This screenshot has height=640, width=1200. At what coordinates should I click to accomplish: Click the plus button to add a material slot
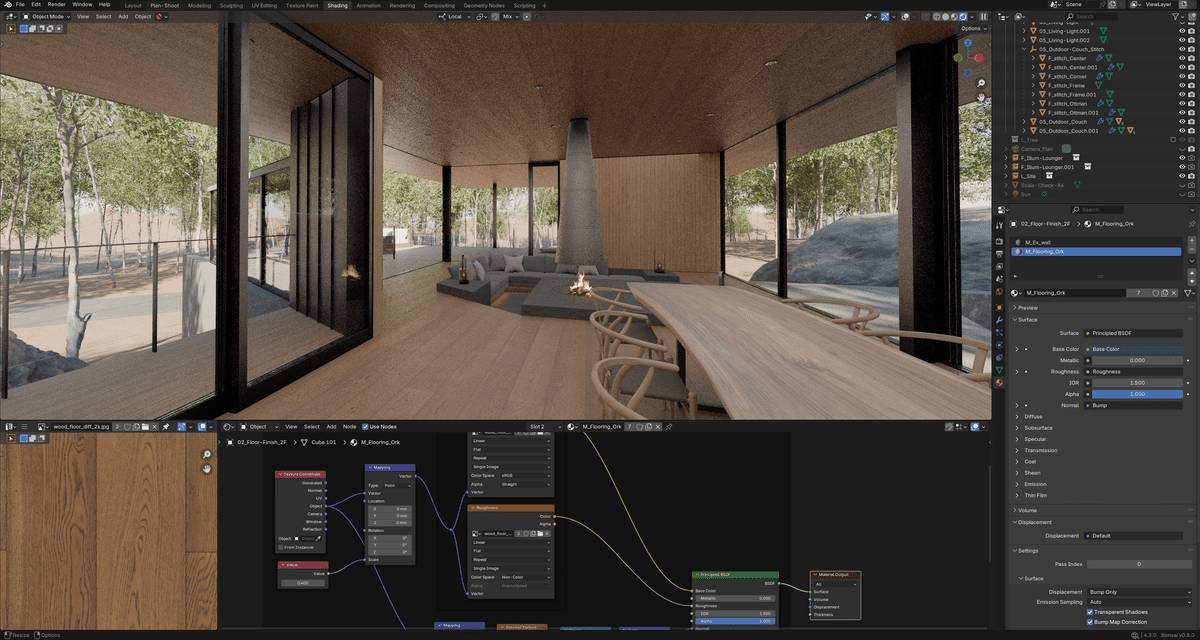(x=1192, y=241)
